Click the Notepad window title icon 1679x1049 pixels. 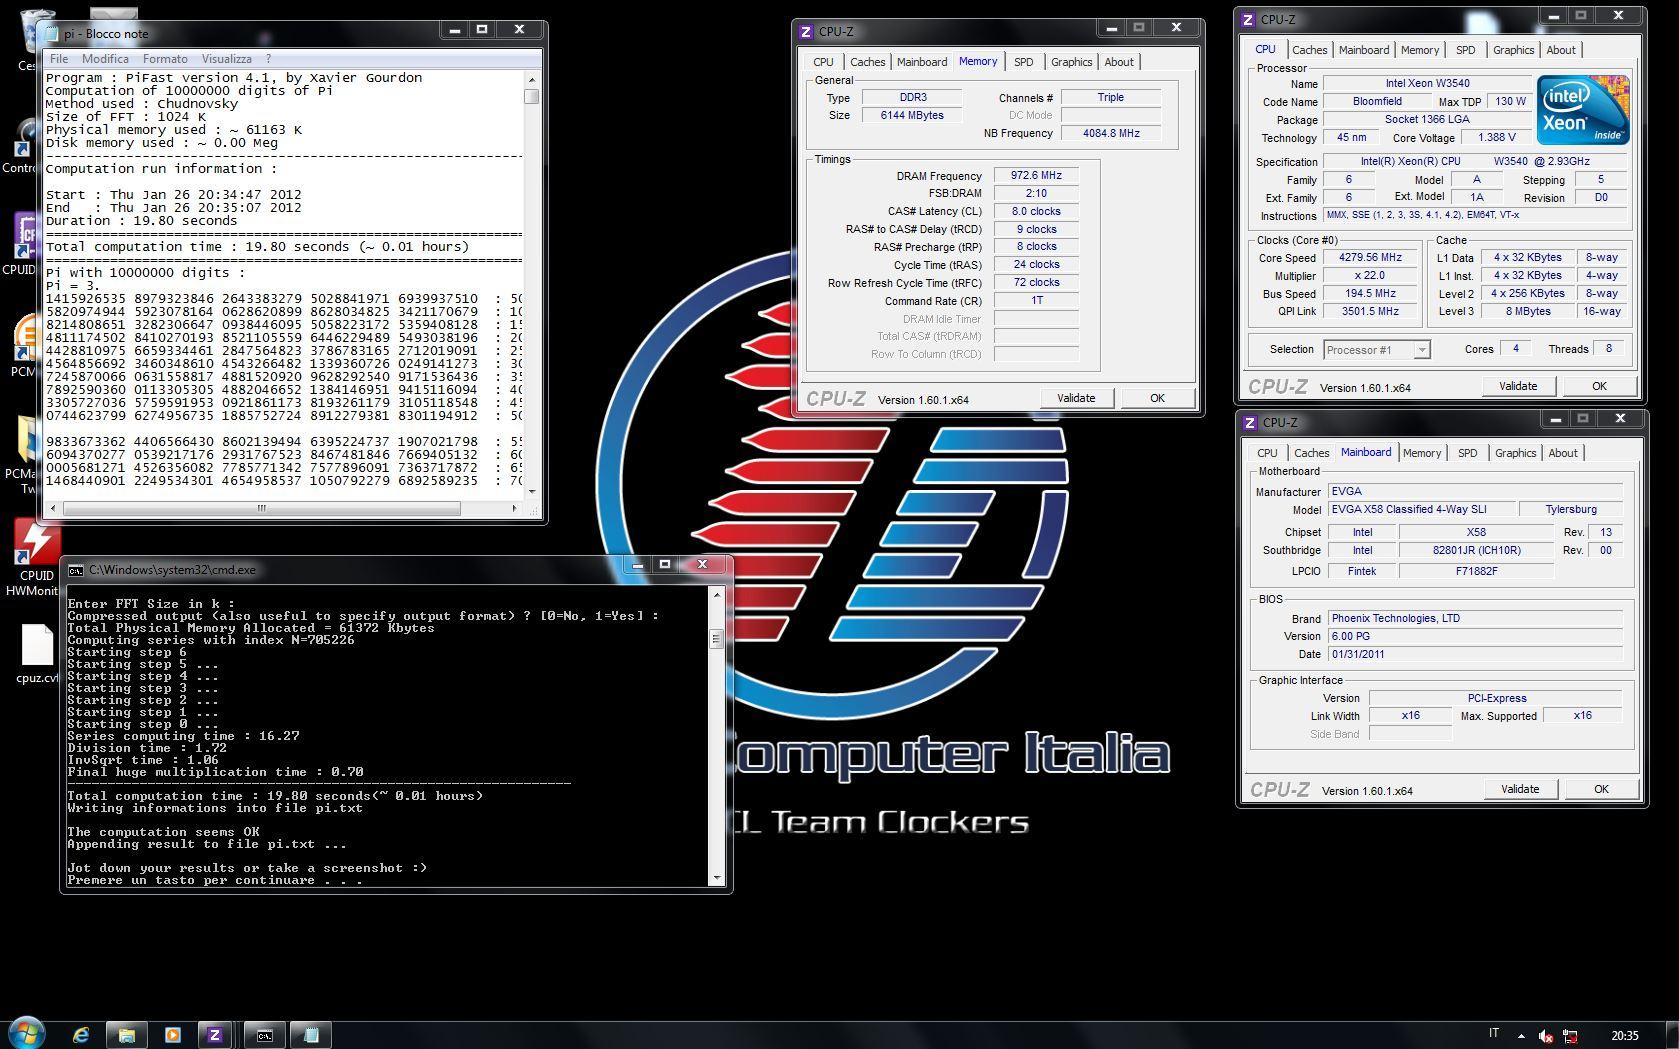click(53, 33)
